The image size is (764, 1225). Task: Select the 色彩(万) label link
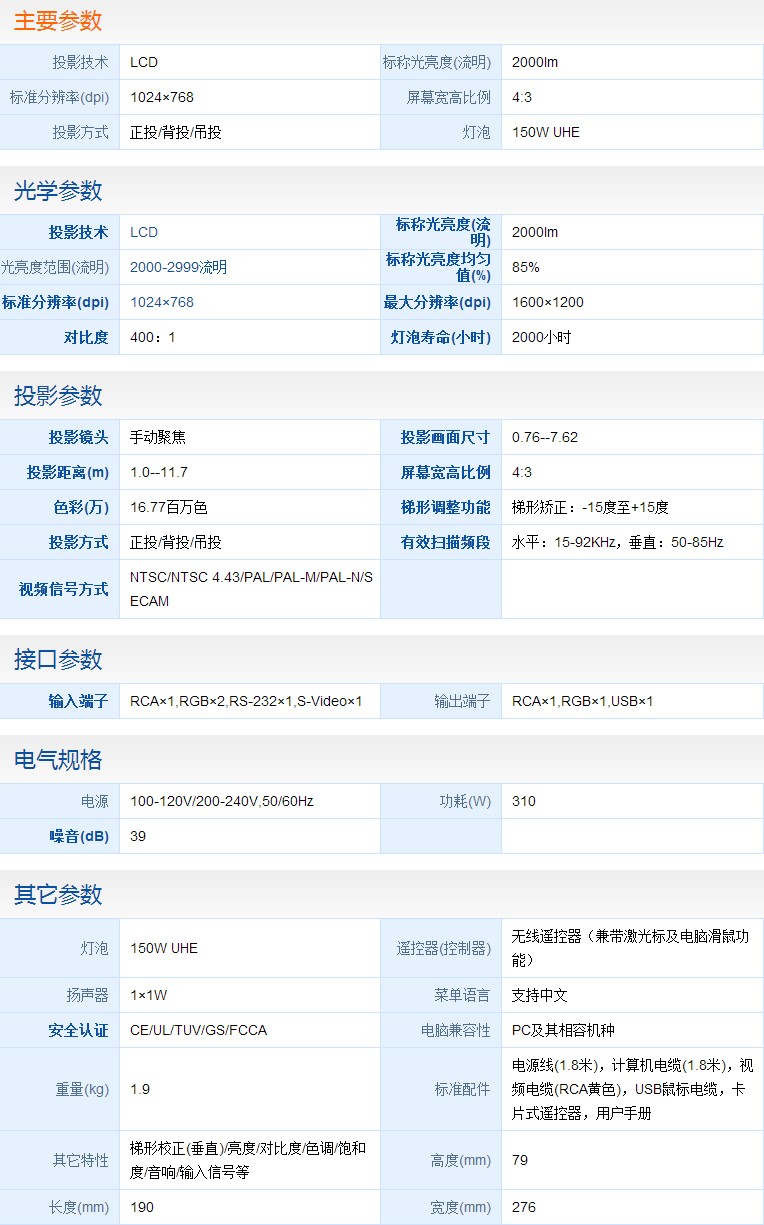tap(81, 507)
